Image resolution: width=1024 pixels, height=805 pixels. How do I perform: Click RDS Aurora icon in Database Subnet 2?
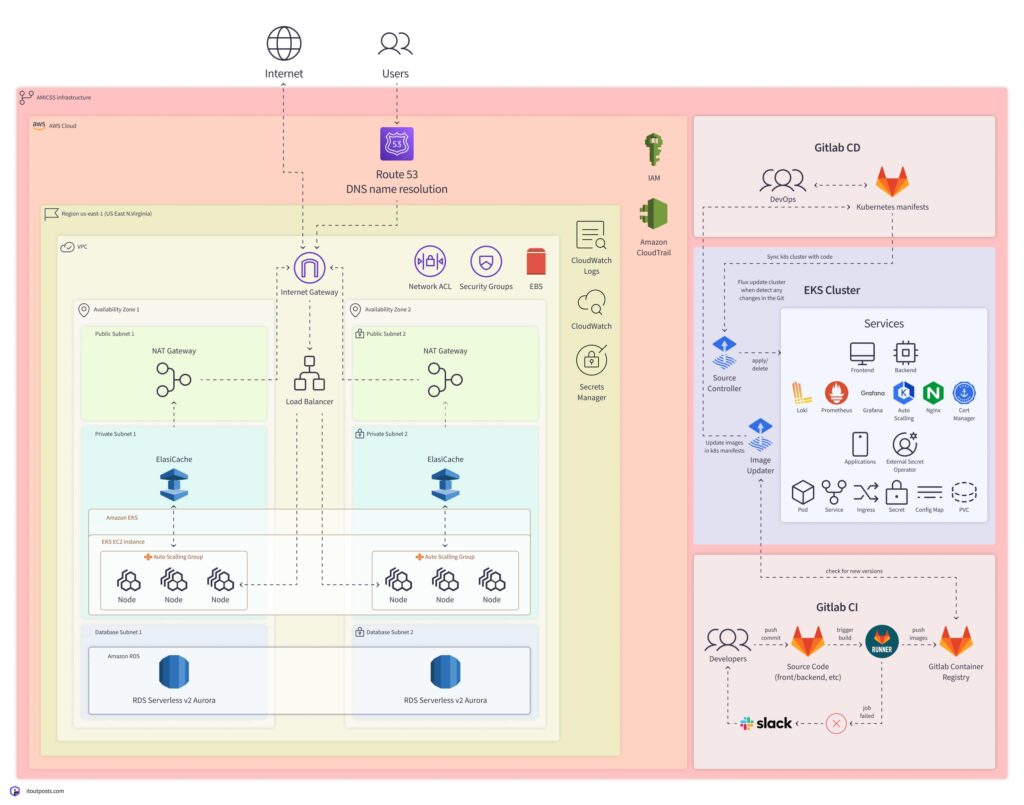tap(445, 672)
